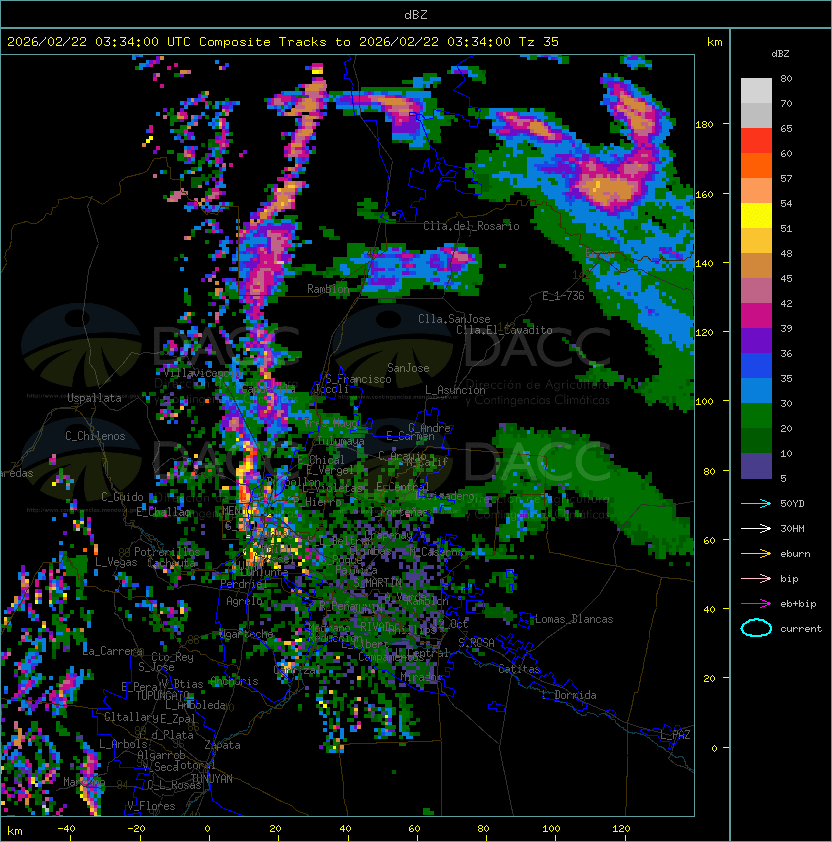The height and width of the screenshot is (842, 832).
Task: Click the 'Clla.SanJose' map label
Action: (454, 319)
